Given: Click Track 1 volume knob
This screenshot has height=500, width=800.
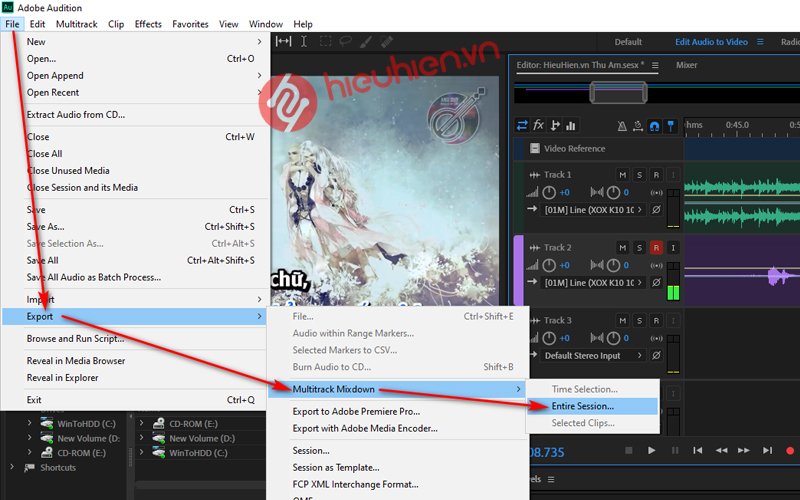Looking at the screenshot, I should (549, 192).
